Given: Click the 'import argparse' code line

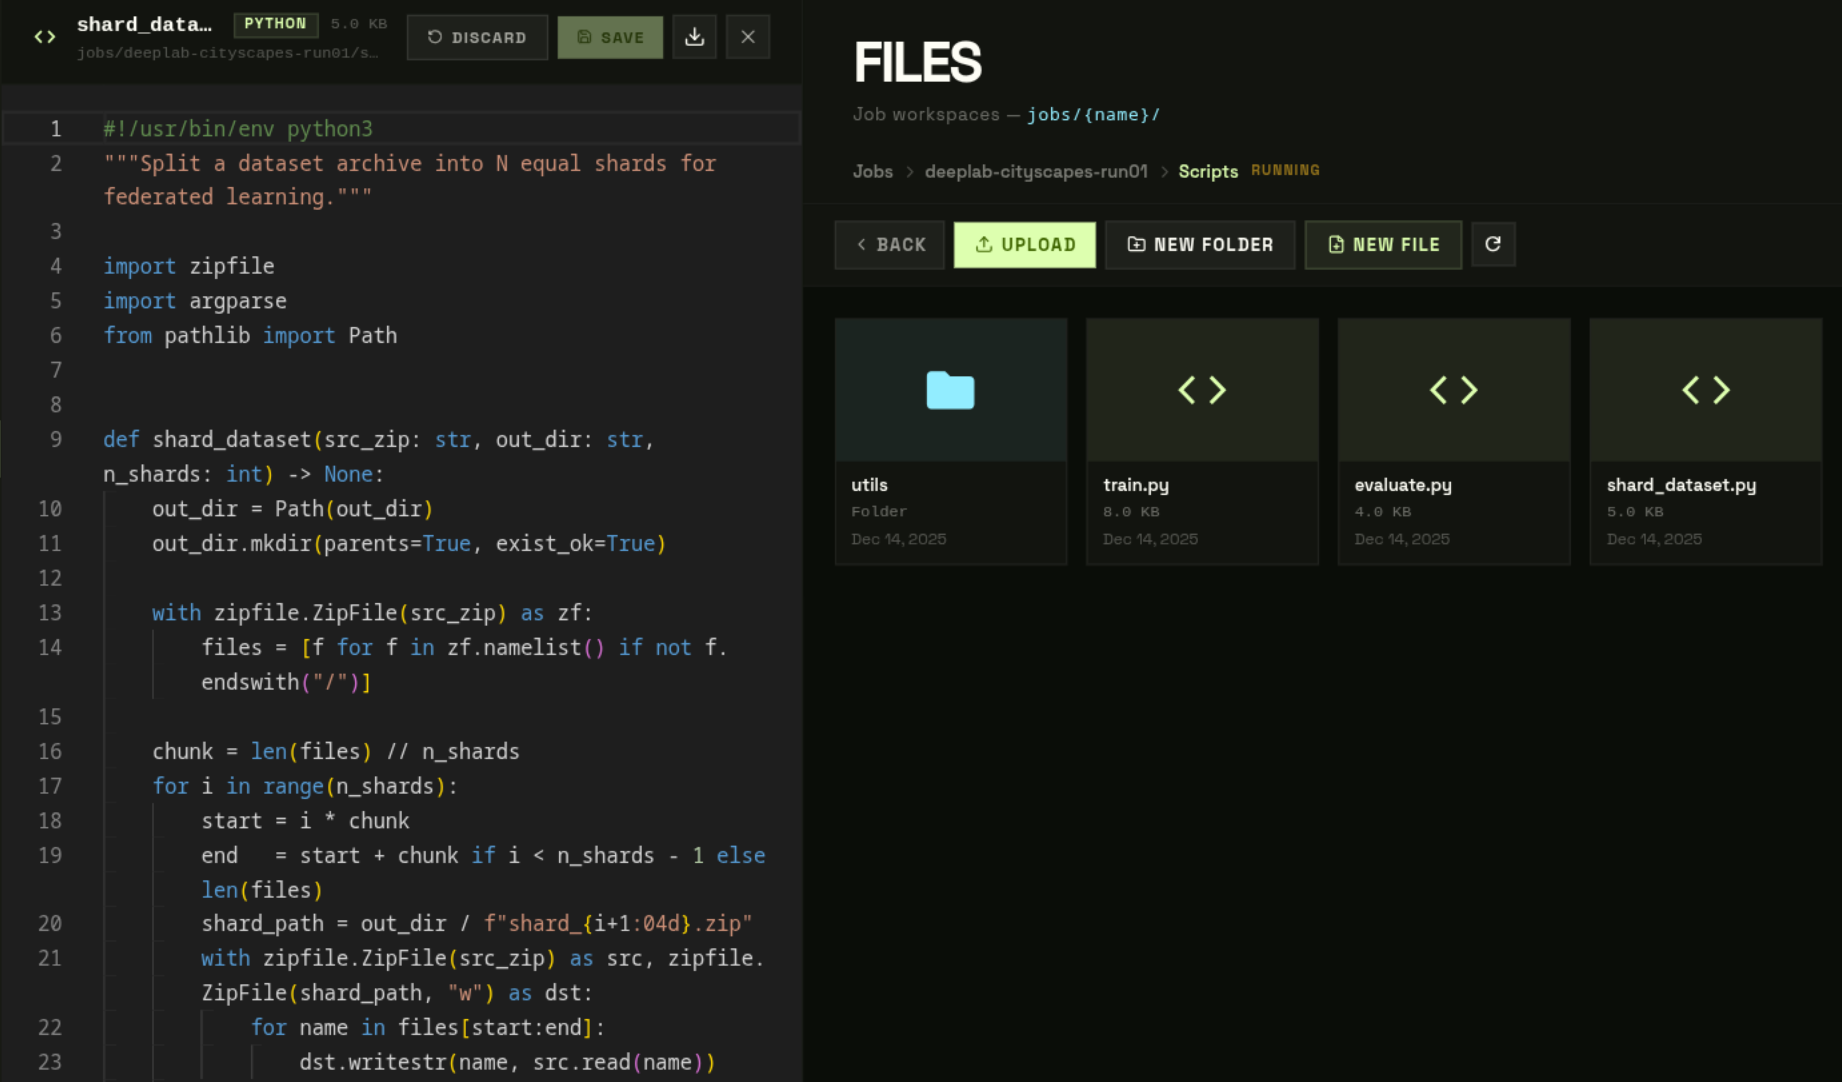Looking at the screenshot, I should [x=195, y=302].
